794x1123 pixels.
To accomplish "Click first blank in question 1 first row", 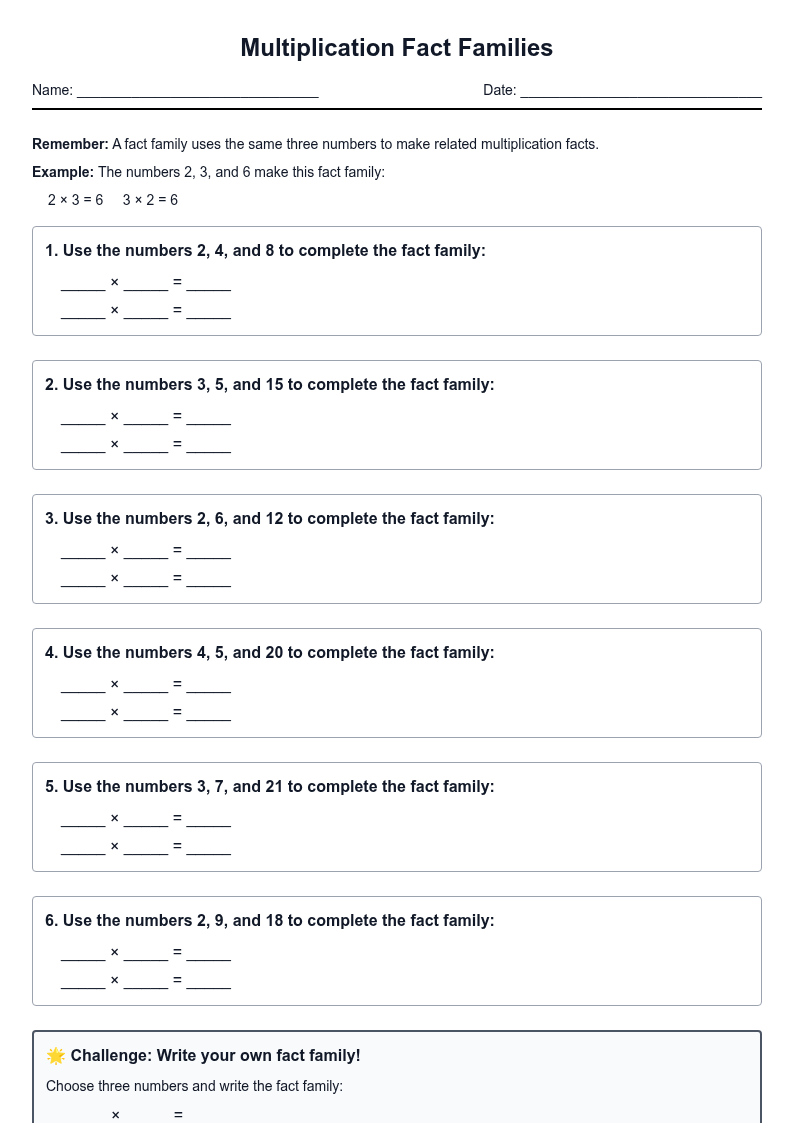I will [83, 284].
